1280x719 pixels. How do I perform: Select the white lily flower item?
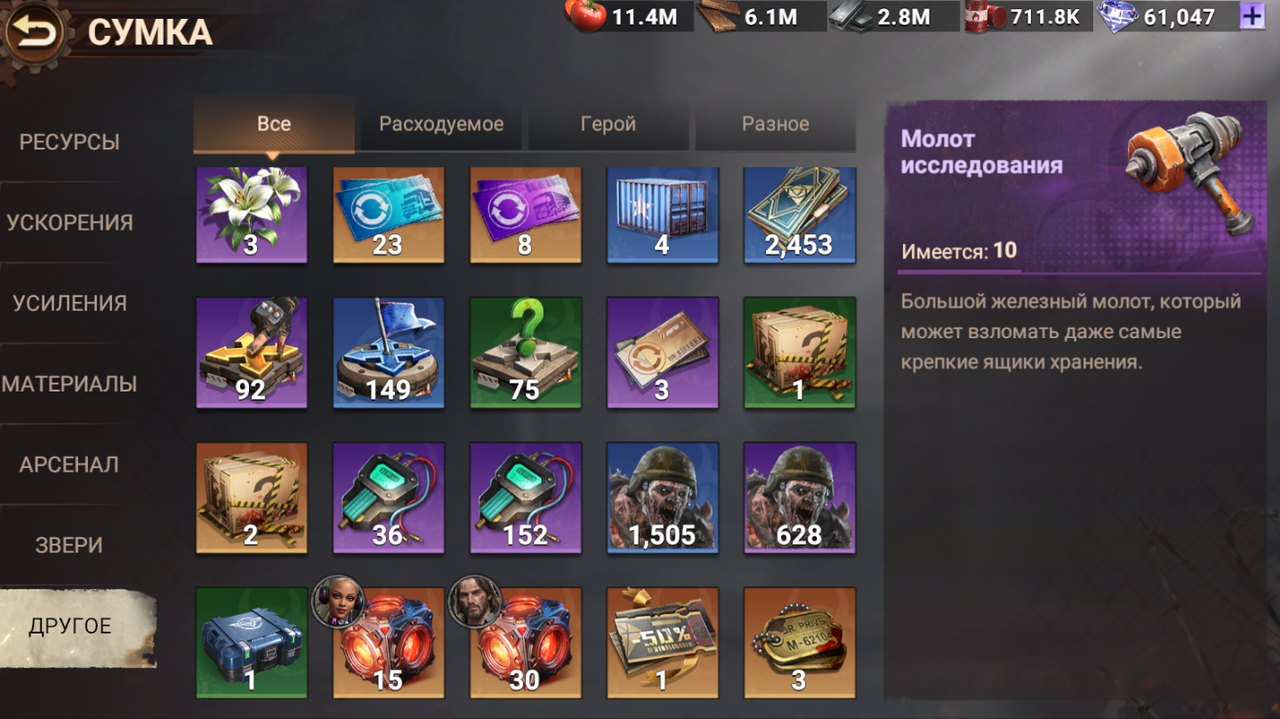point(251,215)
